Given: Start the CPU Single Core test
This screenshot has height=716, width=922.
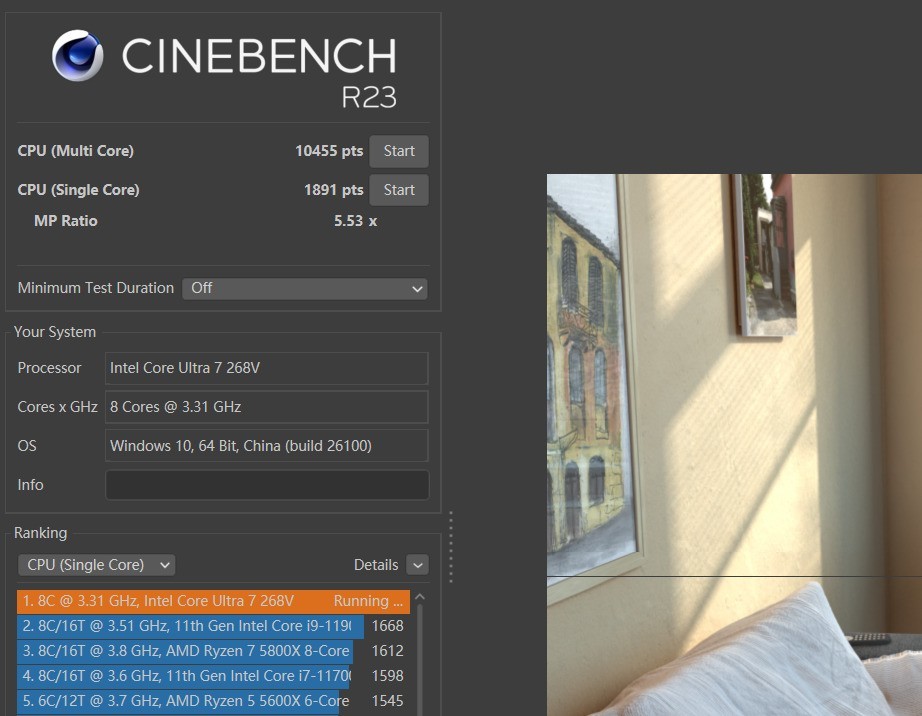Looking at the screenshot, I should click(x=399, y=190).
